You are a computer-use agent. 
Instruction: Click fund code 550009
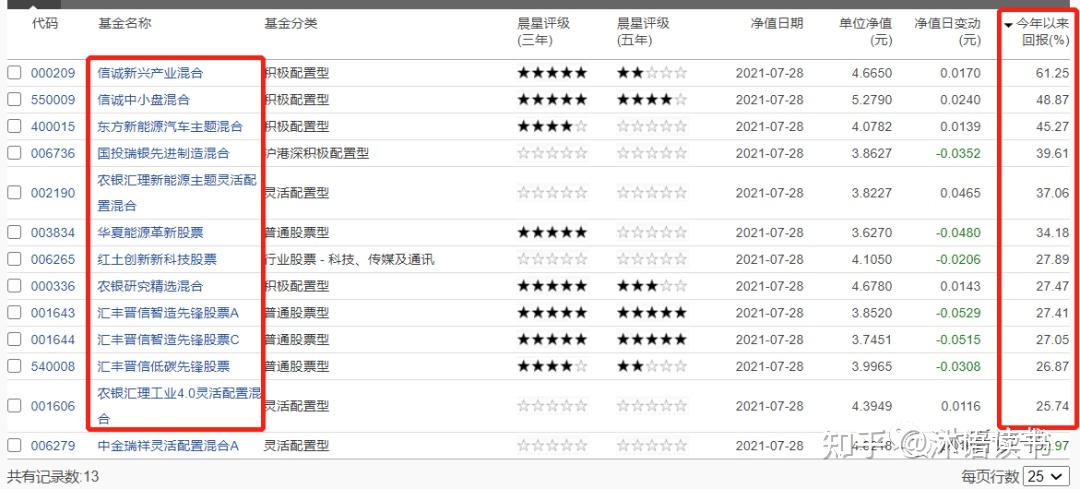(53, 100)
